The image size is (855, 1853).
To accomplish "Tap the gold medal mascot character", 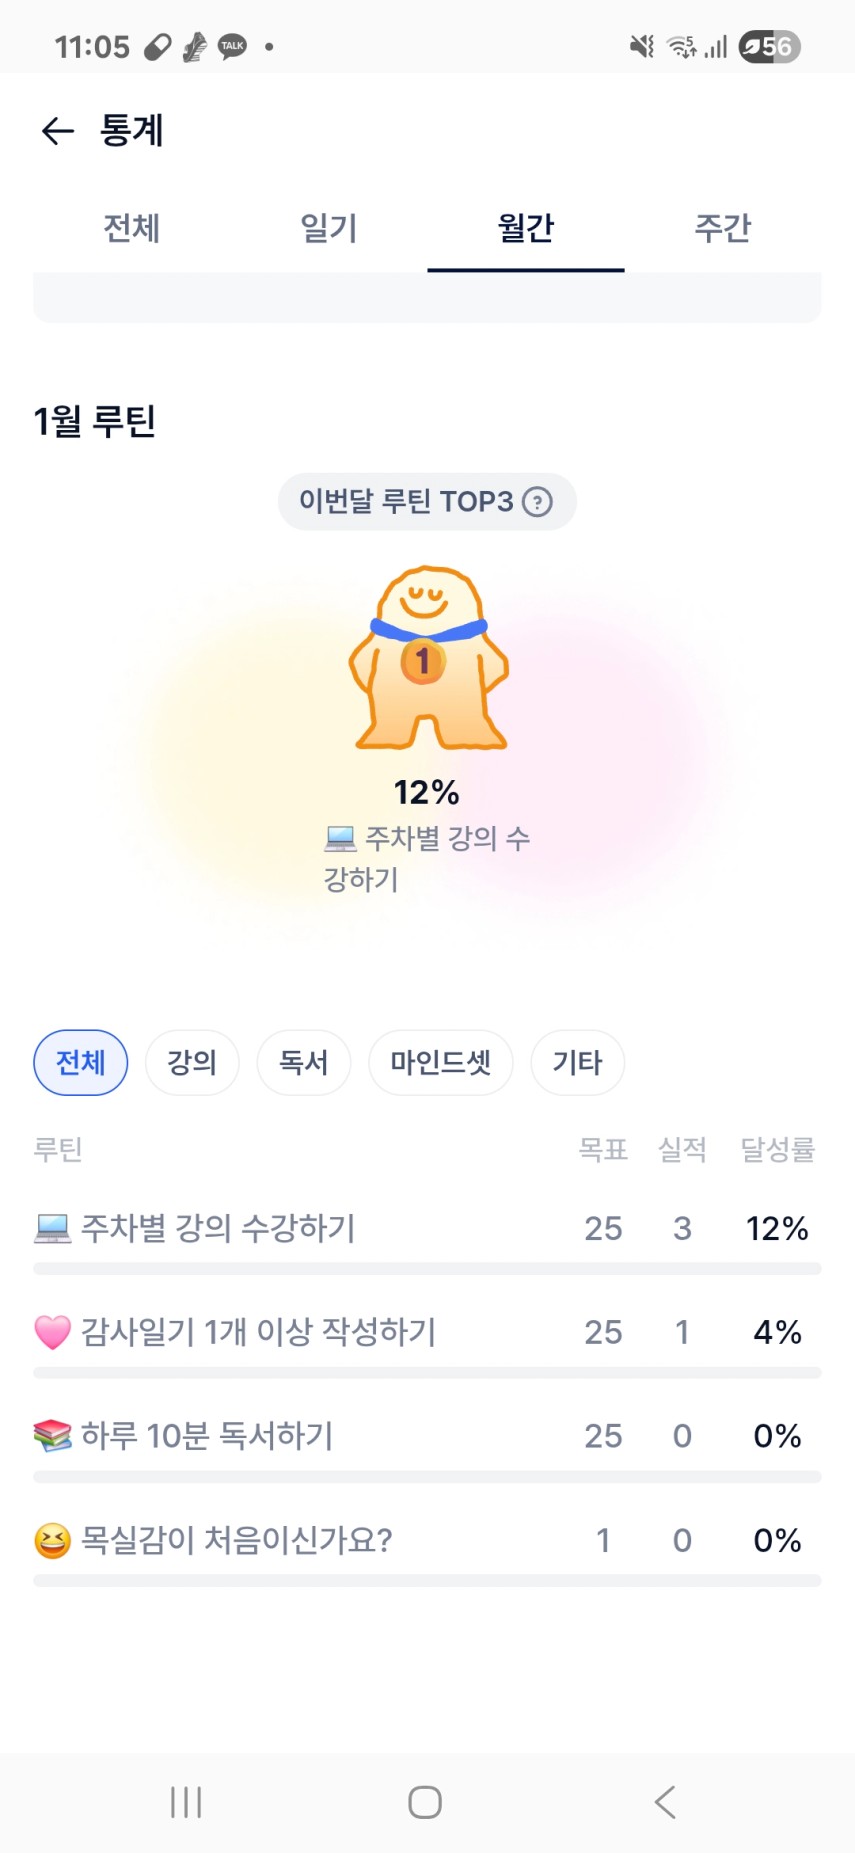I will point(428,658).
